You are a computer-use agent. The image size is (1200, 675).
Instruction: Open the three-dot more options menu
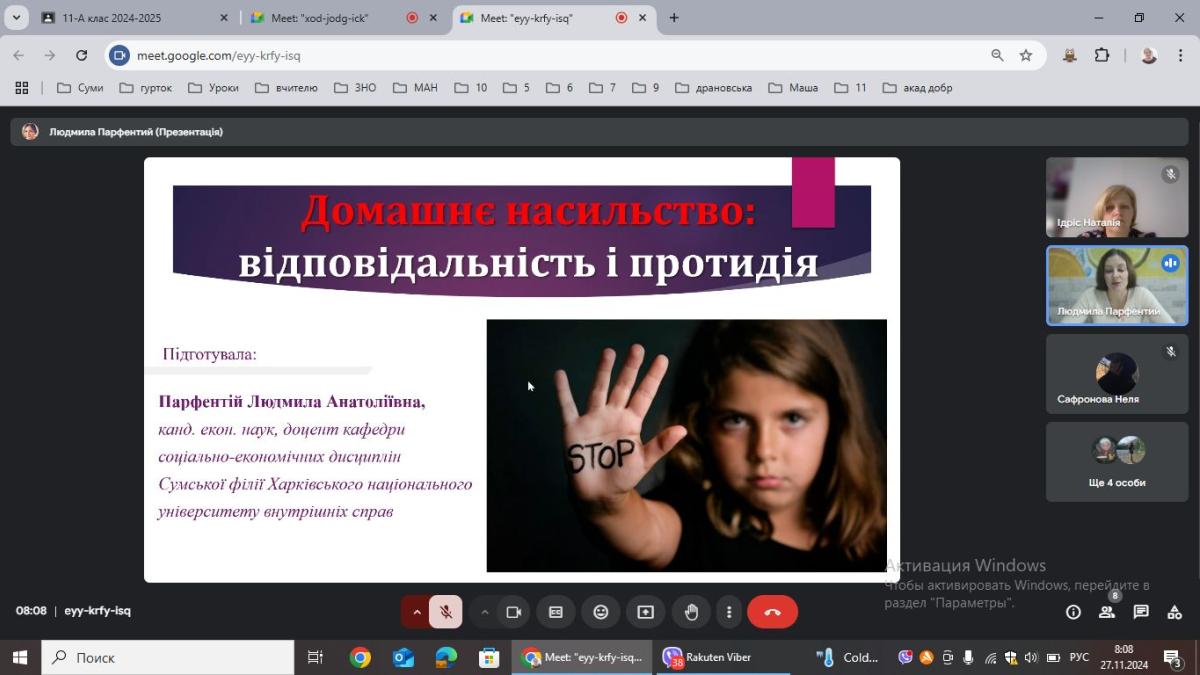click(x=729, y=612)
